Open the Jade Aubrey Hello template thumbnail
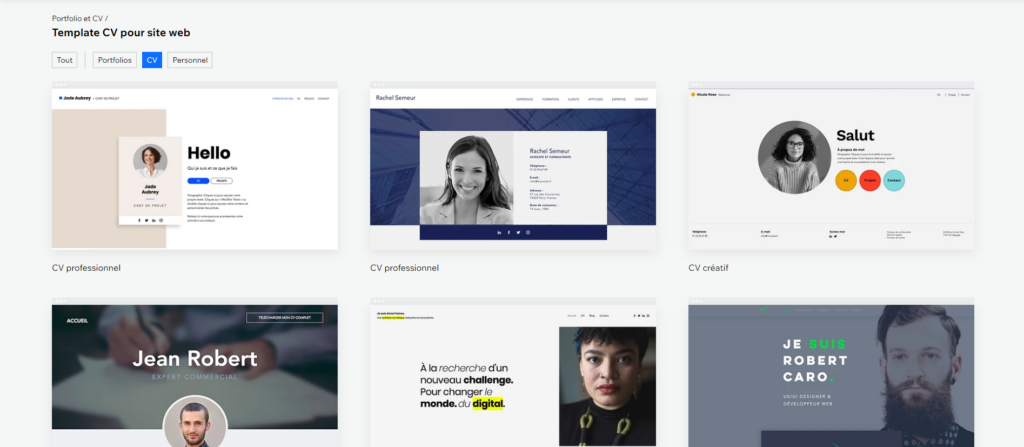Screen dimensions: 1024x447 pyautogui.click(x=194, y=168)
